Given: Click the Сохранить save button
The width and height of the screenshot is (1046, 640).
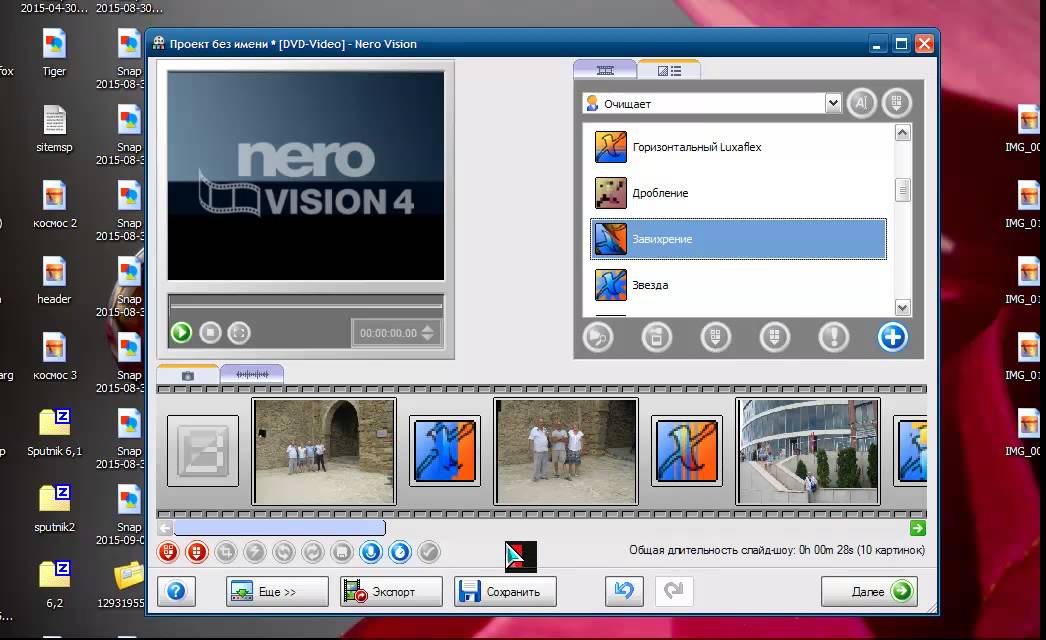Looking at the screenshot, I should [x=504, y=591].
